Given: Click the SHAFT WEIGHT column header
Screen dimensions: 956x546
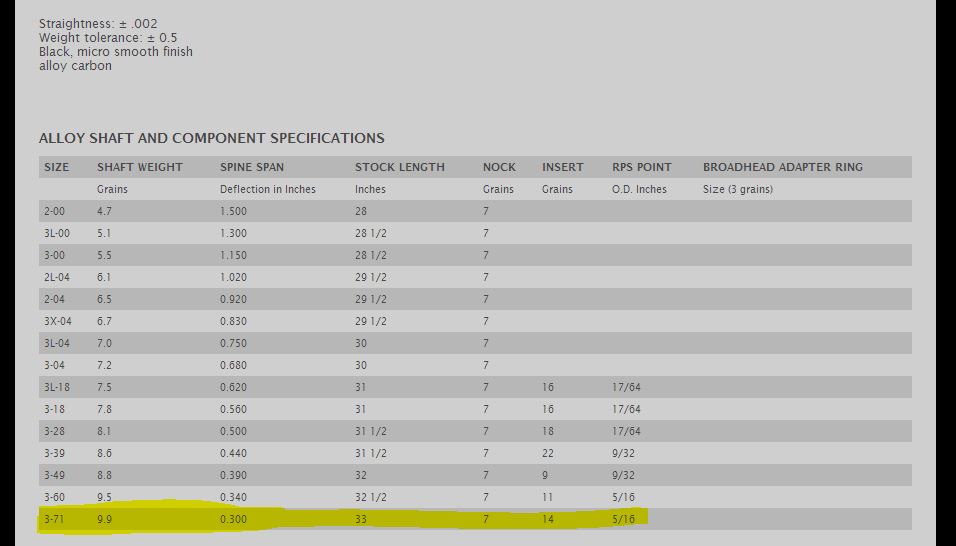Looking at the screenshot, I should point(140,167).
